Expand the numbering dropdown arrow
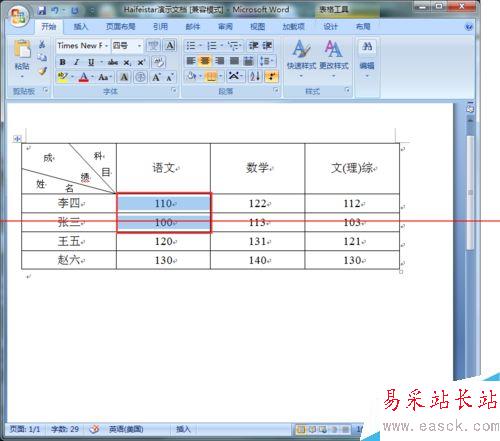500x441 pixels. (222, 45)
